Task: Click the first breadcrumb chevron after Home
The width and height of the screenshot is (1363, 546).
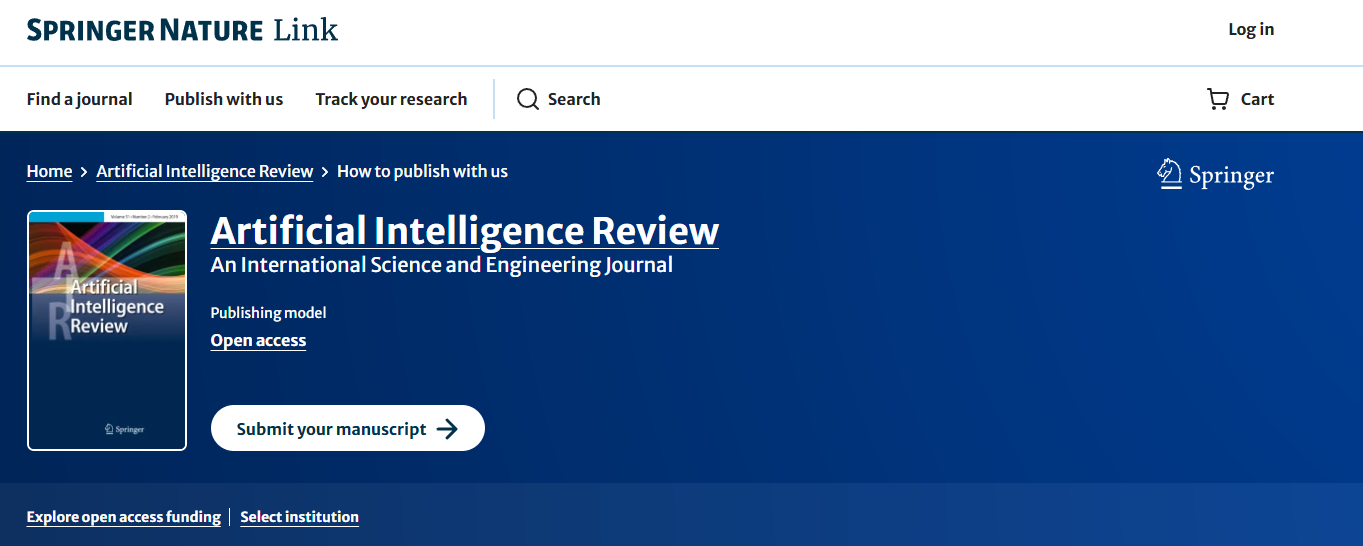Action: point(85,172)
